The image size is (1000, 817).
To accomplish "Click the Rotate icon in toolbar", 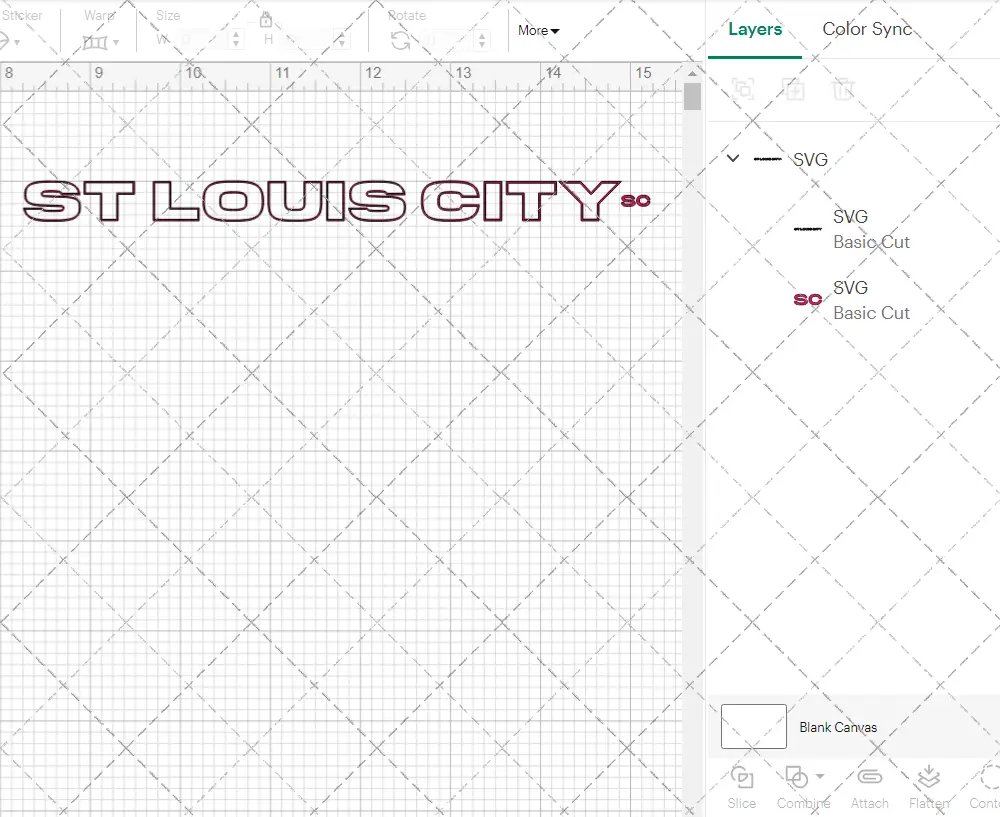I will (400, 41).
